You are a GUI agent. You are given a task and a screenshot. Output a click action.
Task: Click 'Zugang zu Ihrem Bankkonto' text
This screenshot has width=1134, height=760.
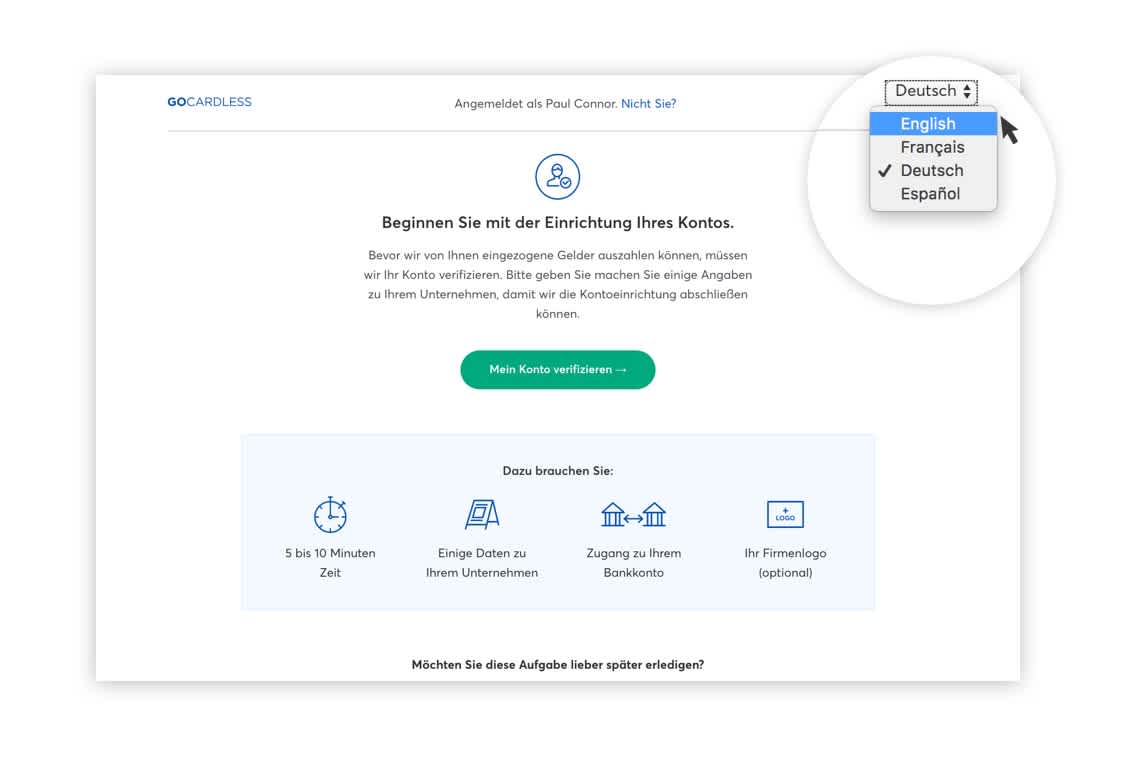point(634,563)
